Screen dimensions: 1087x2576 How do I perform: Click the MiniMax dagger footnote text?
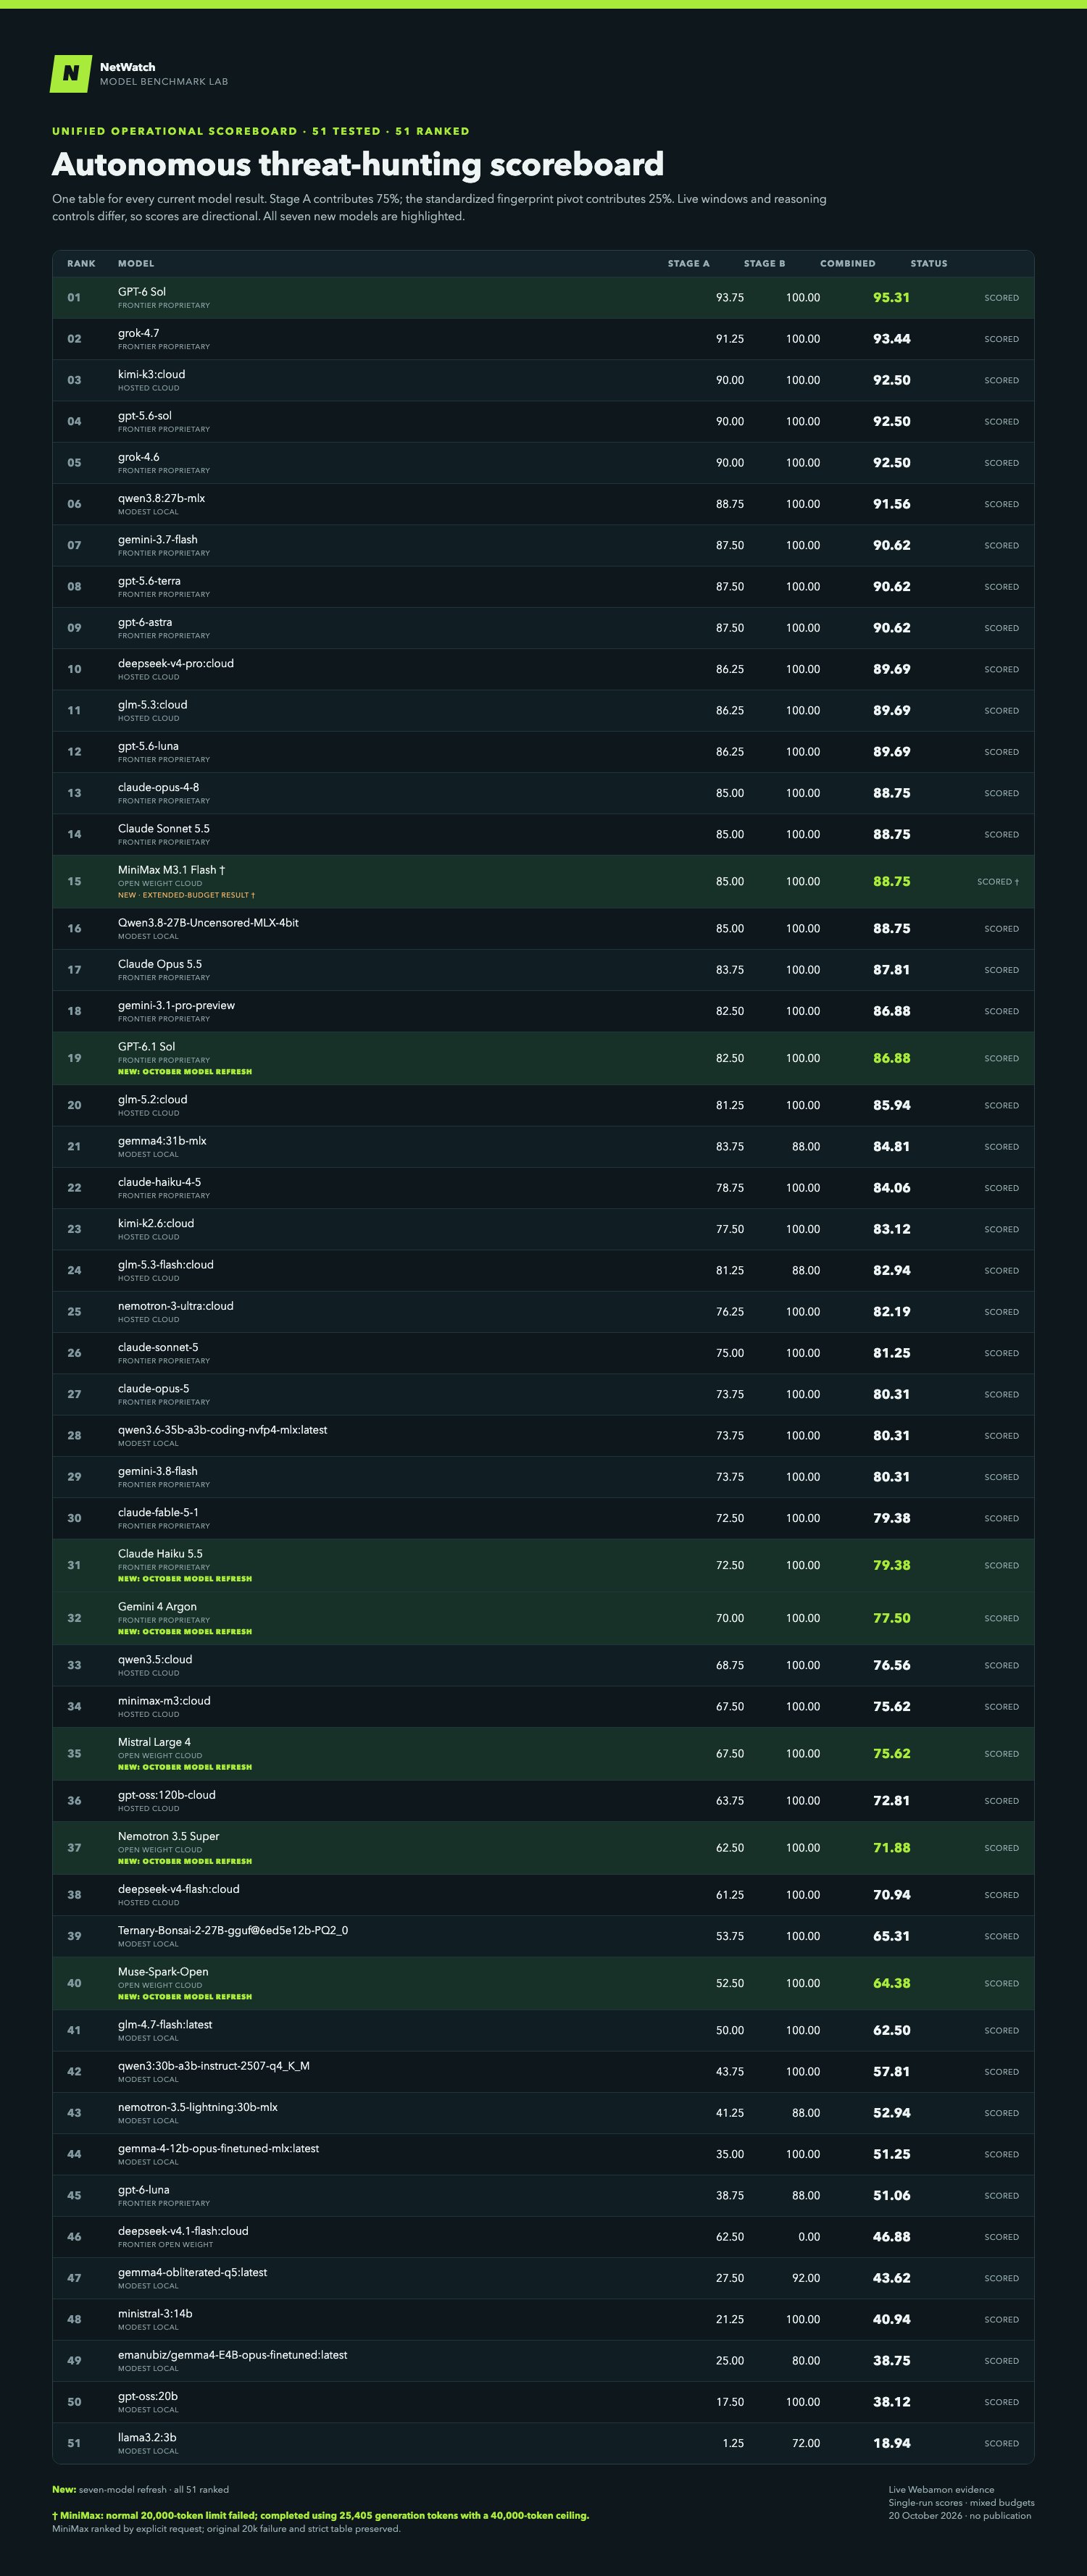click(320, 2515)
